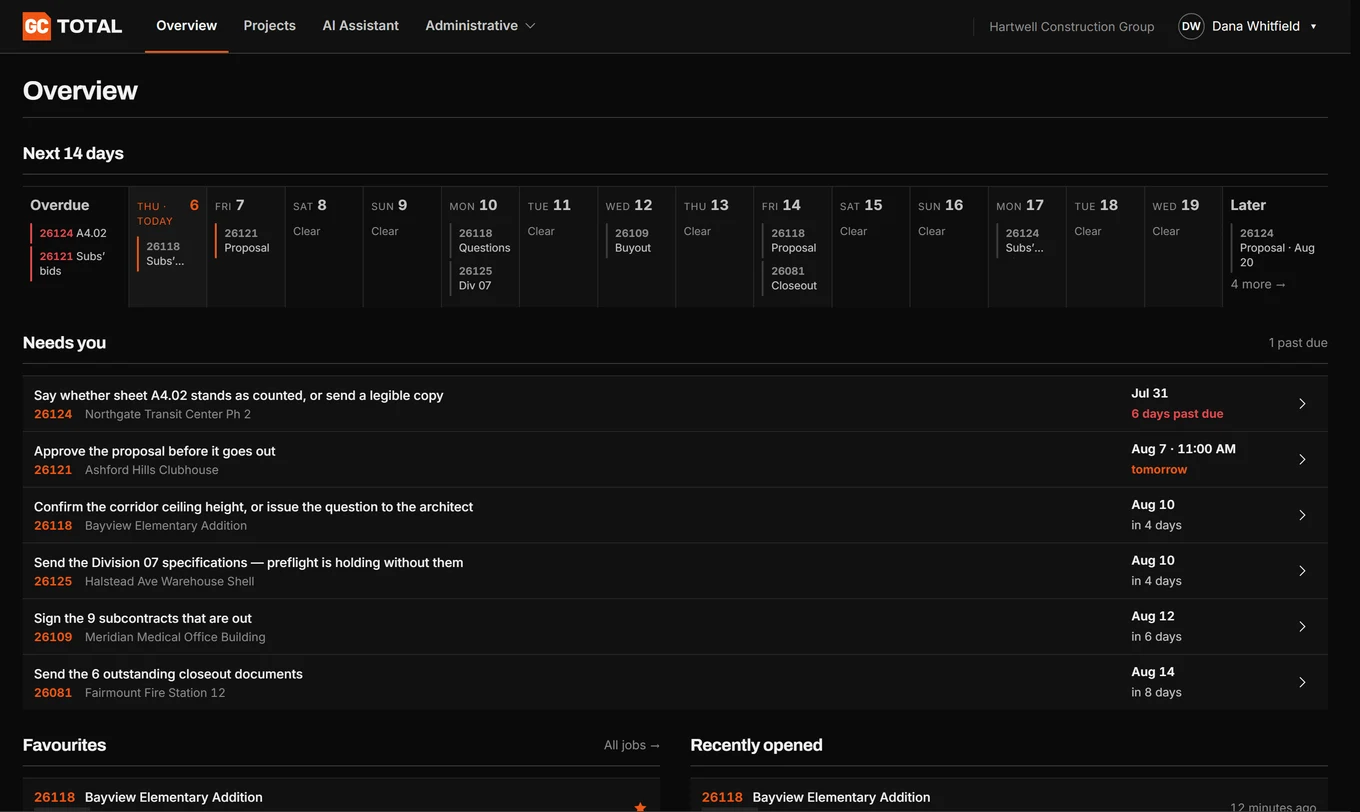
Task: Click Meridian Medical Office Building project name
Action: (175, 637)
